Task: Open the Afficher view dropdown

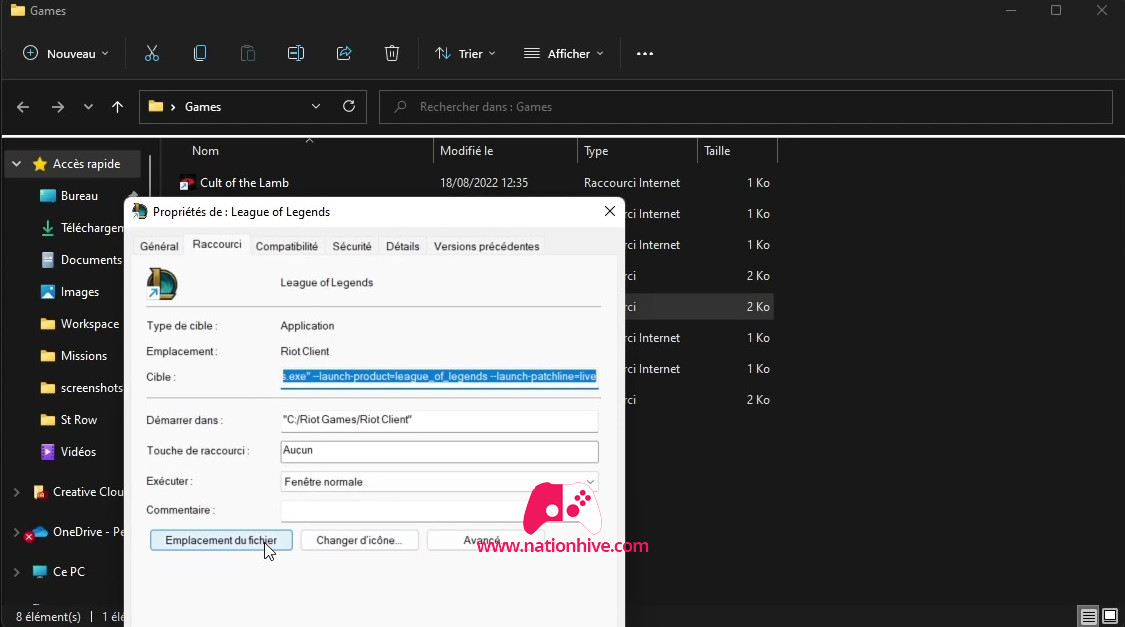Action: (x=564, y=54)
